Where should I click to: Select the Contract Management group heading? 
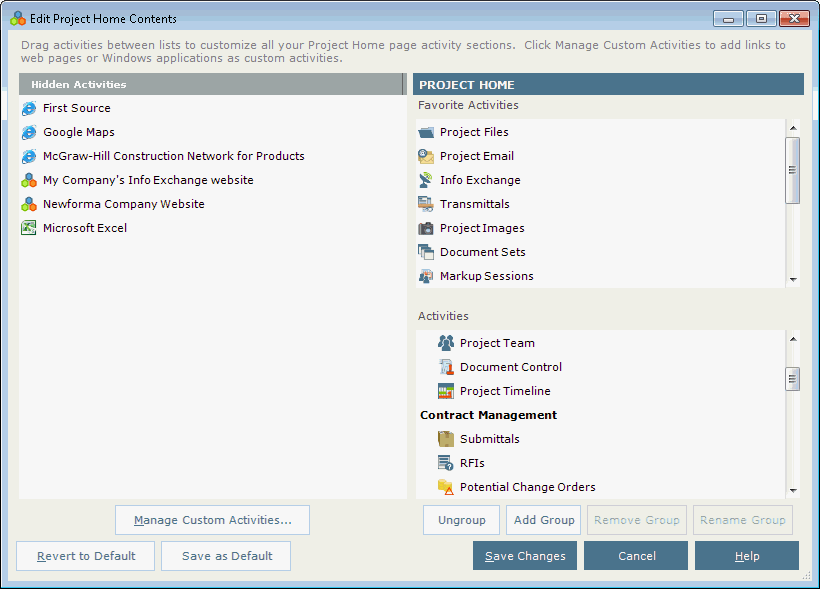[x=488, y=415]
